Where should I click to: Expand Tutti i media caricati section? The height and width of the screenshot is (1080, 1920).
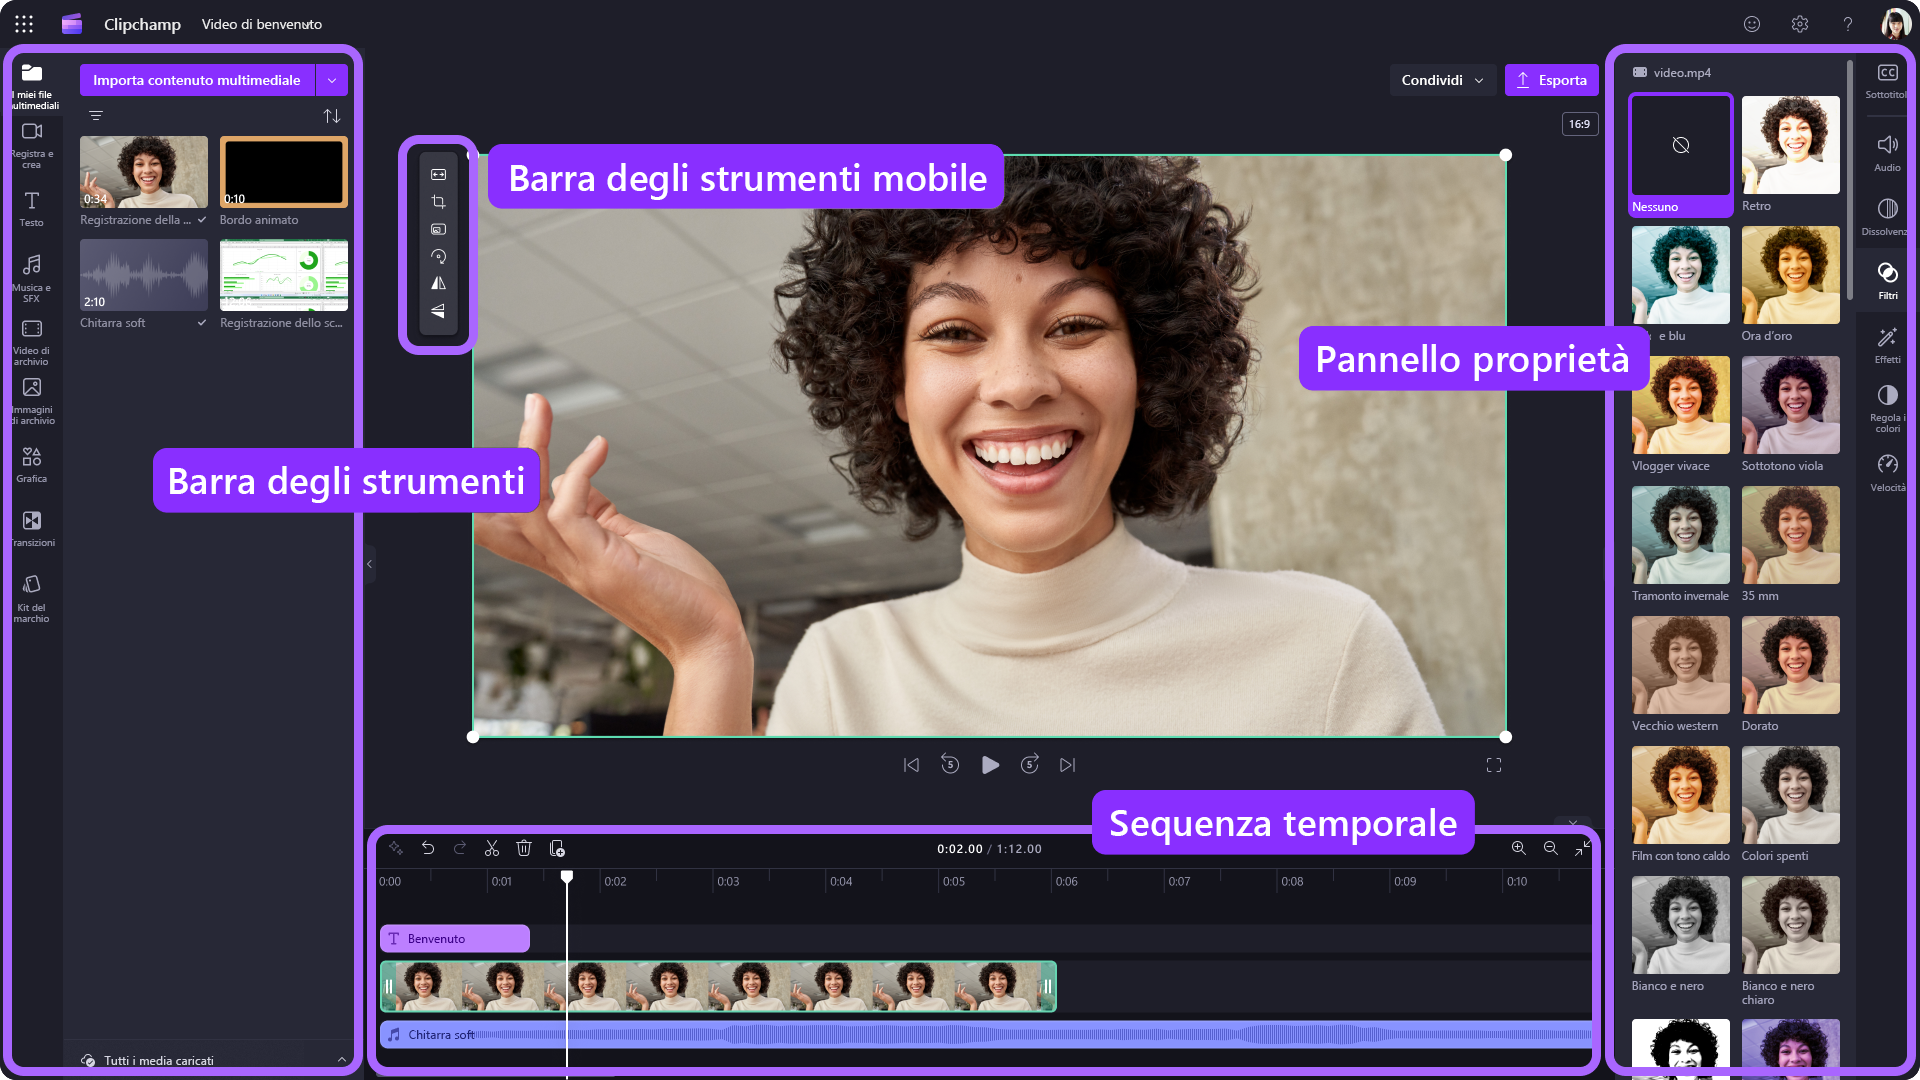(x=341, y=1060)
